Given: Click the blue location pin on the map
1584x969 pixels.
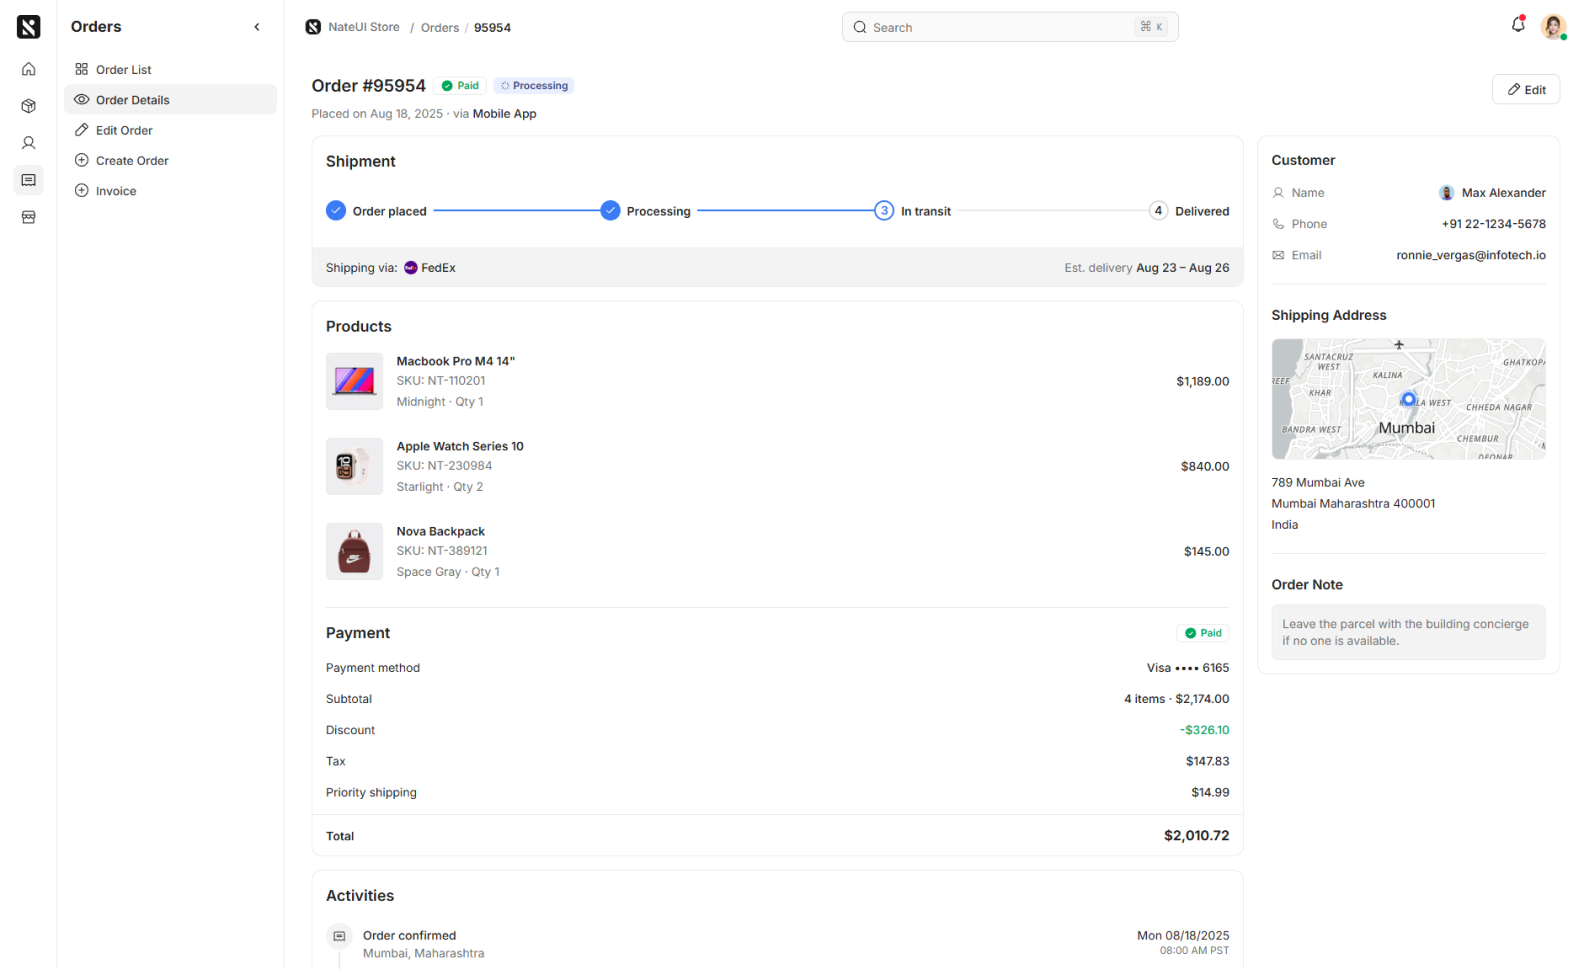Looking at the screenshot, I should click(1408, 399).
